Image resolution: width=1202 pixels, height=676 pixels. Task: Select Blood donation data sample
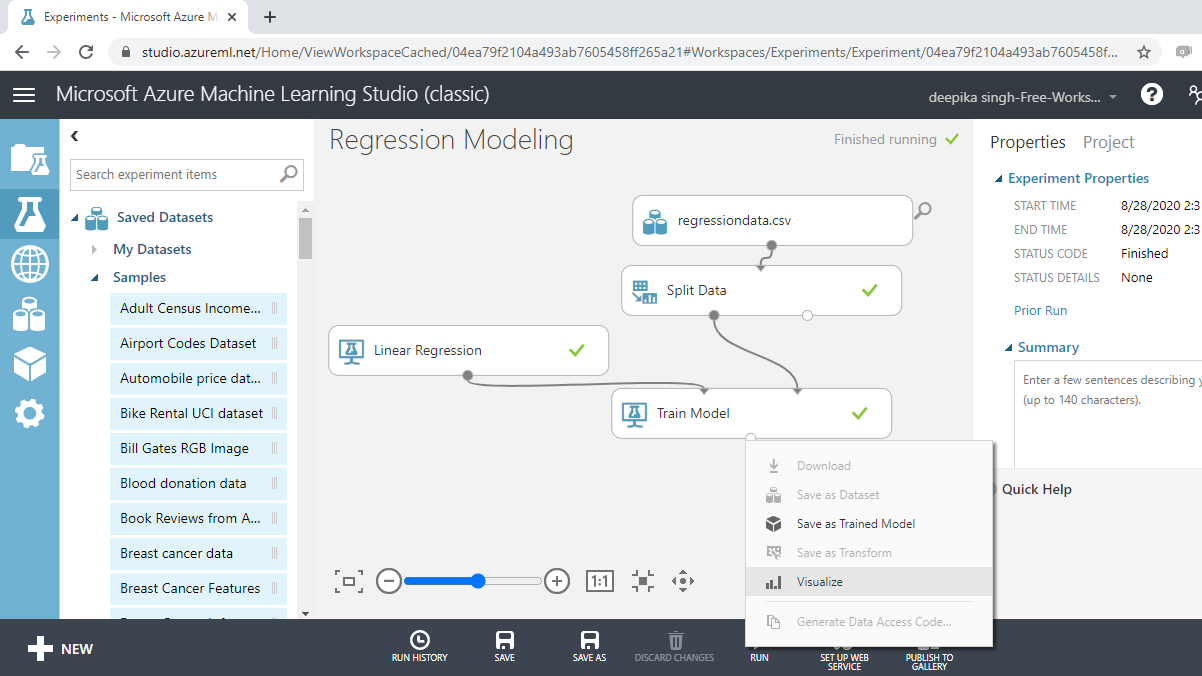(x=199, y=483)
